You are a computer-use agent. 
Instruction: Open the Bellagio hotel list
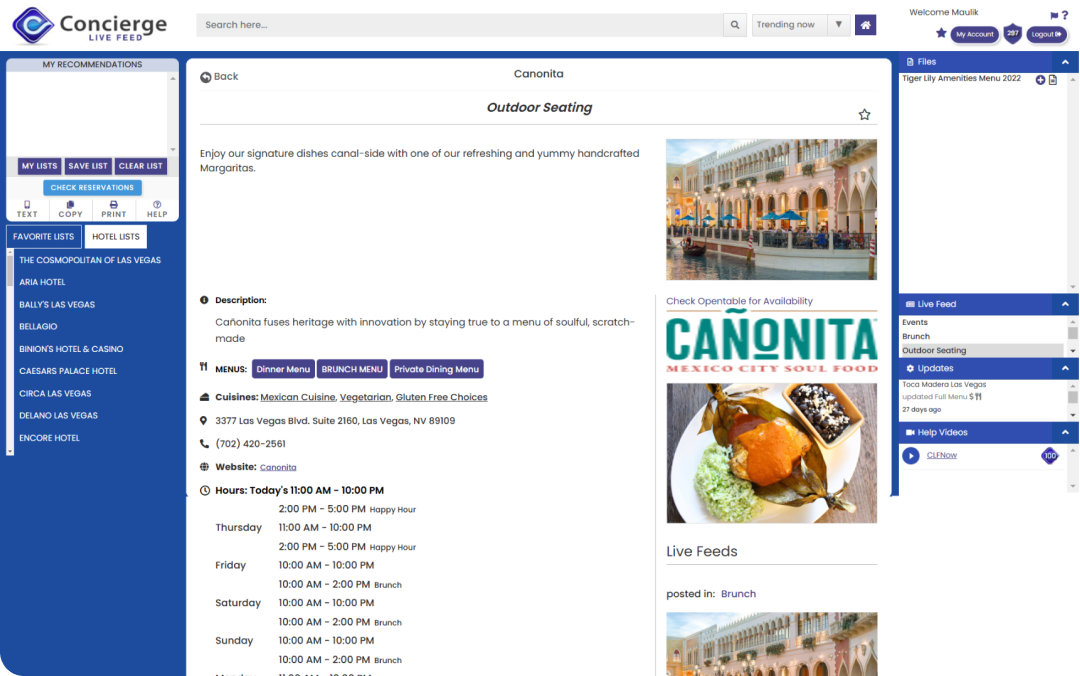pyautogui.click(x=38, y=327)
